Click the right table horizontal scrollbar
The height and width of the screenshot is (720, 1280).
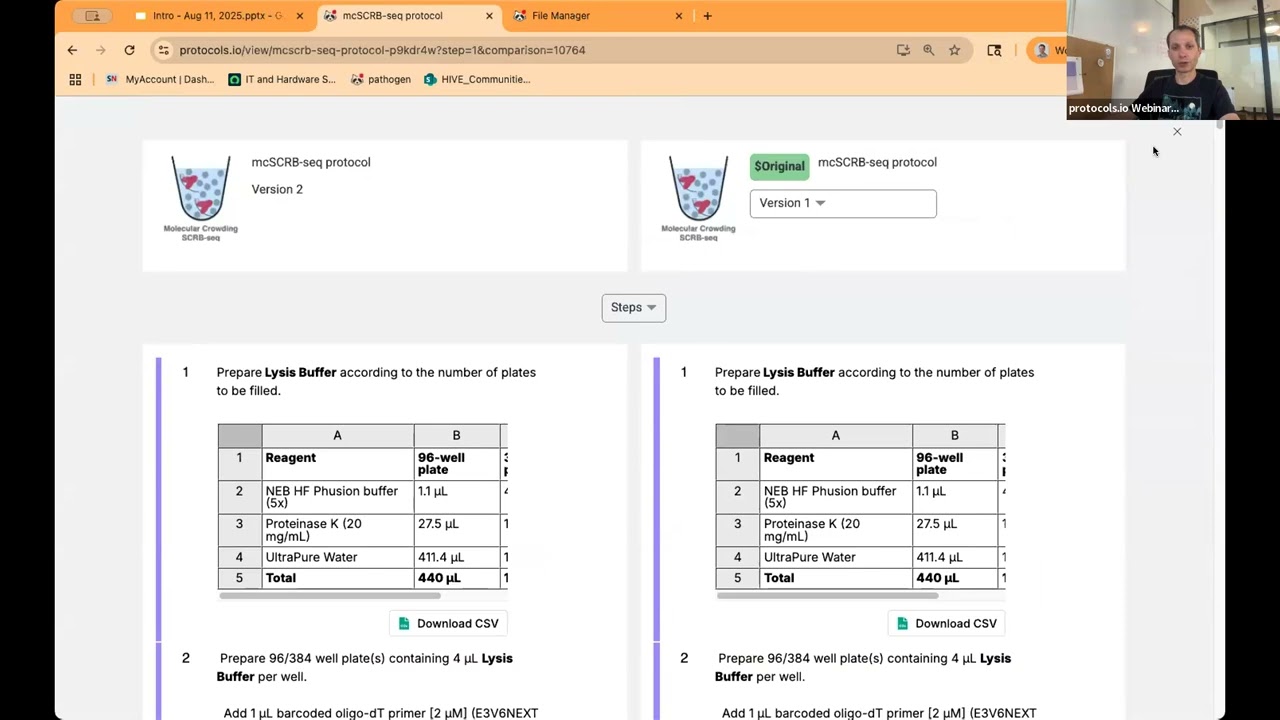828,596
